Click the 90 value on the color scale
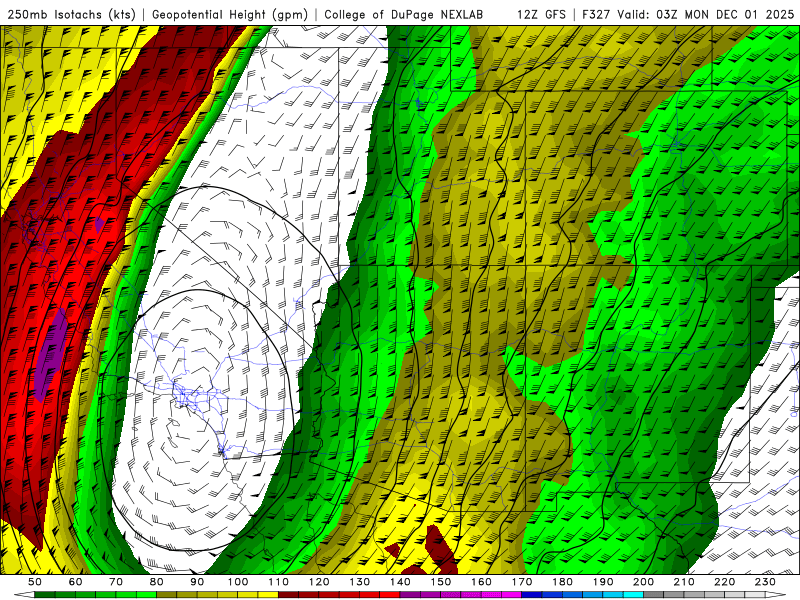Viewport: 800px width, 600px height. [197, 582]
